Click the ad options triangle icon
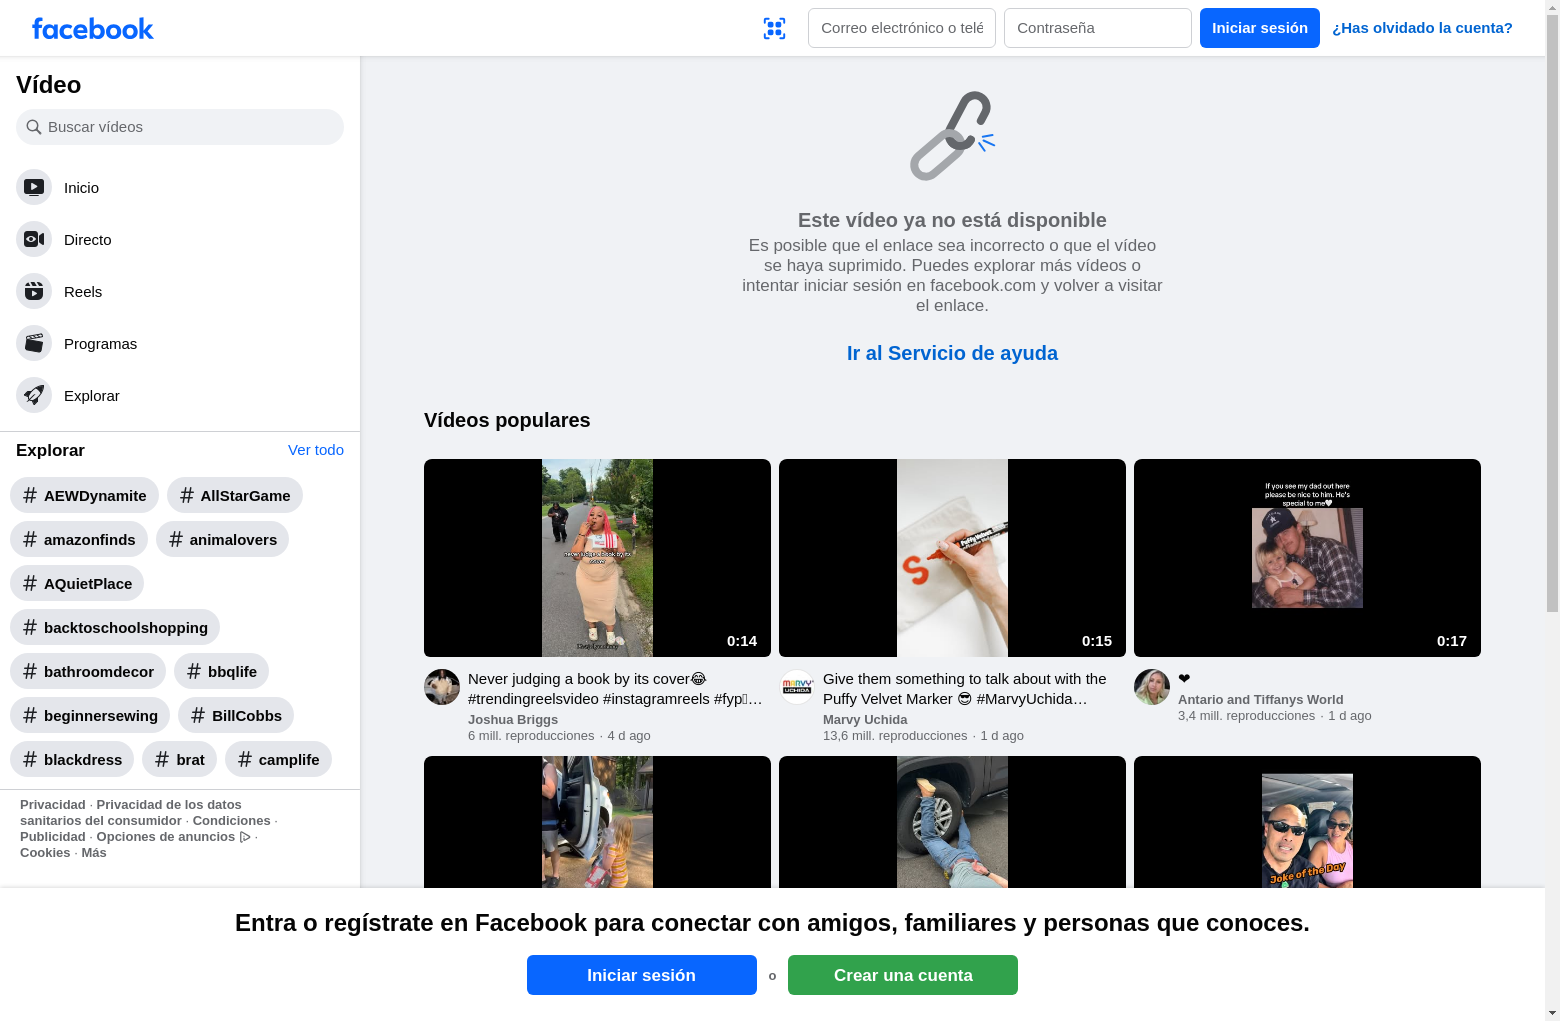The width and height of the screenshot is (1560, 1021). point(245,837)
